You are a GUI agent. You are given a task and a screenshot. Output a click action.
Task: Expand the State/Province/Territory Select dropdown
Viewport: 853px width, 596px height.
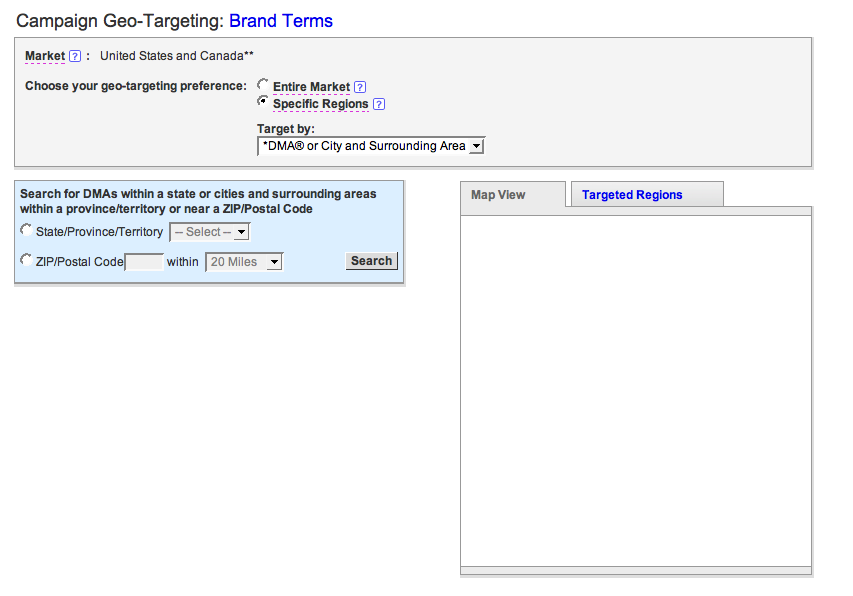[x=209, y=232]
